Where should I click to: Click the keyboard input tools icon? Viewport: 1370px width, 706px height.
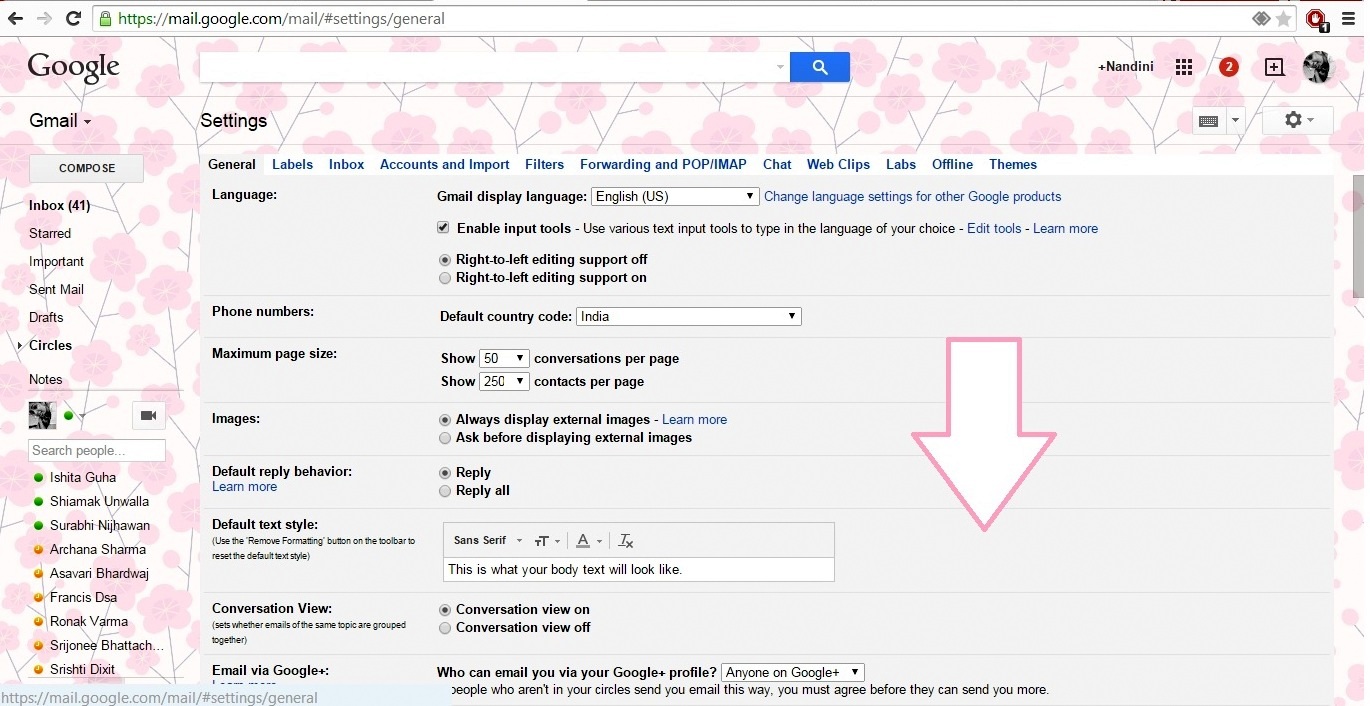point(1209,119)
